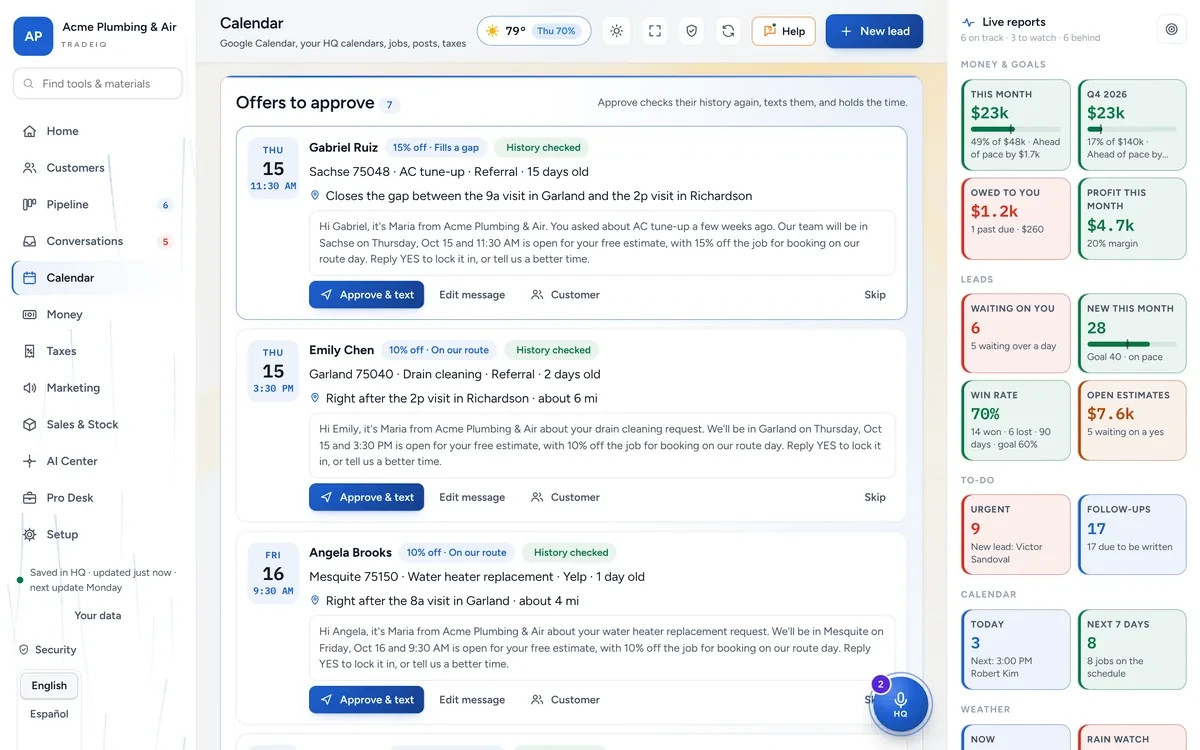
Task: Edit message for Gabriel Ruiz
Action: pyautogui.click(x=472, y=295)
